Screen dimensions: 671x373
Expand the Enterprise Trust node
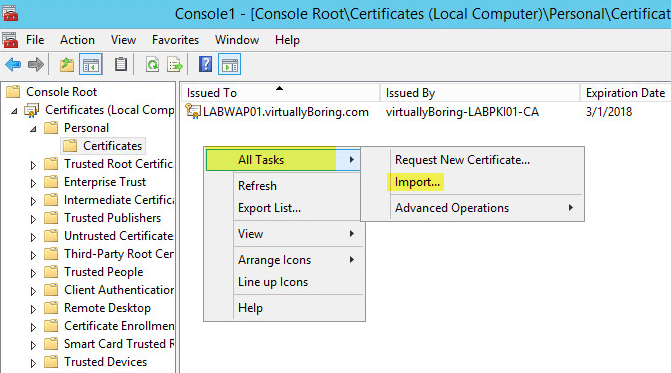(33, 183)
